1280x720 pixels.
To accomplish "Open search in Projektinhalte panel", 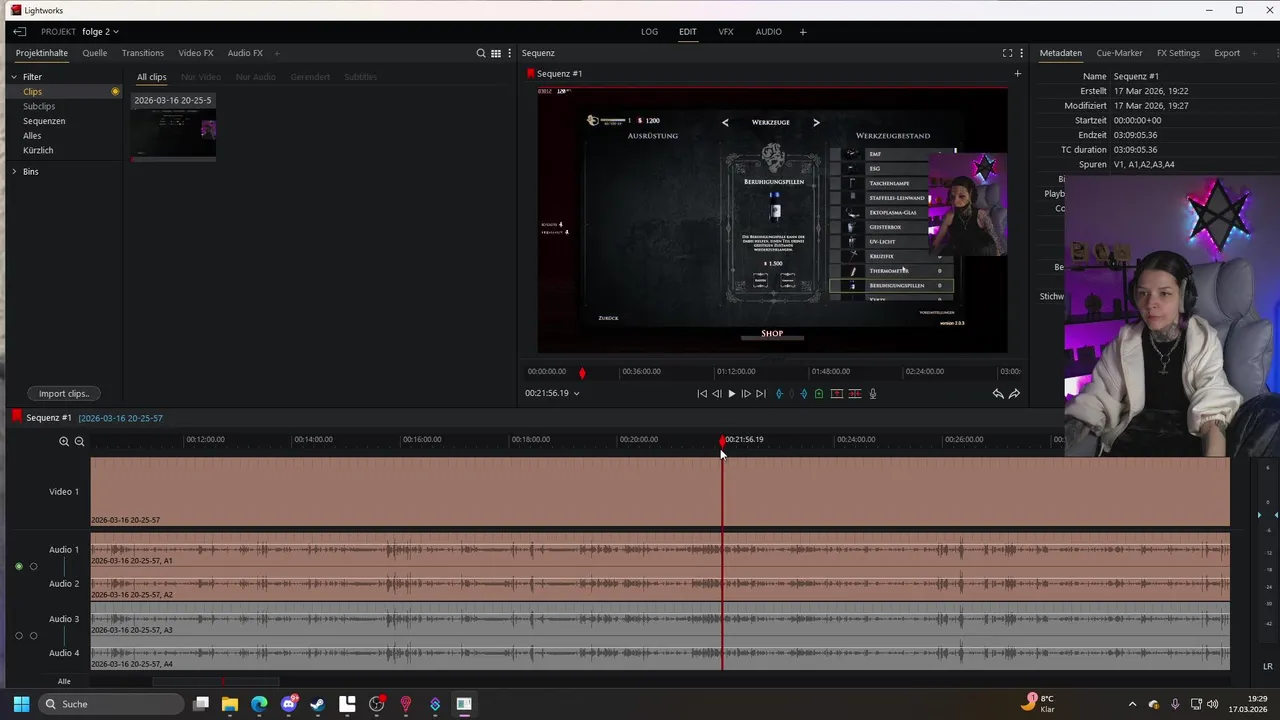I will 481,53.
